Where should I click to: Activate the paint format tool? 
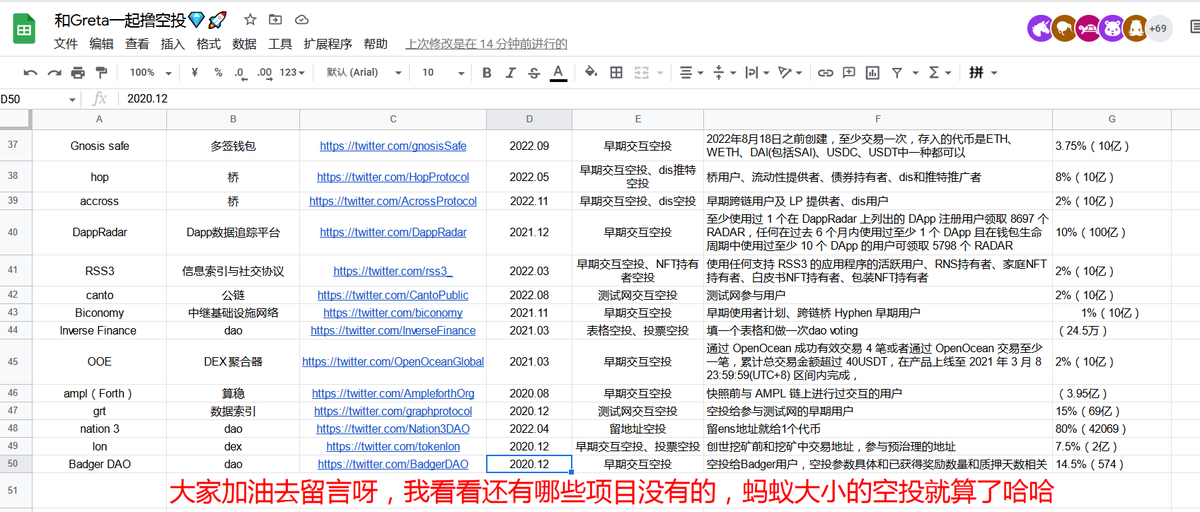tap(101, 73)
